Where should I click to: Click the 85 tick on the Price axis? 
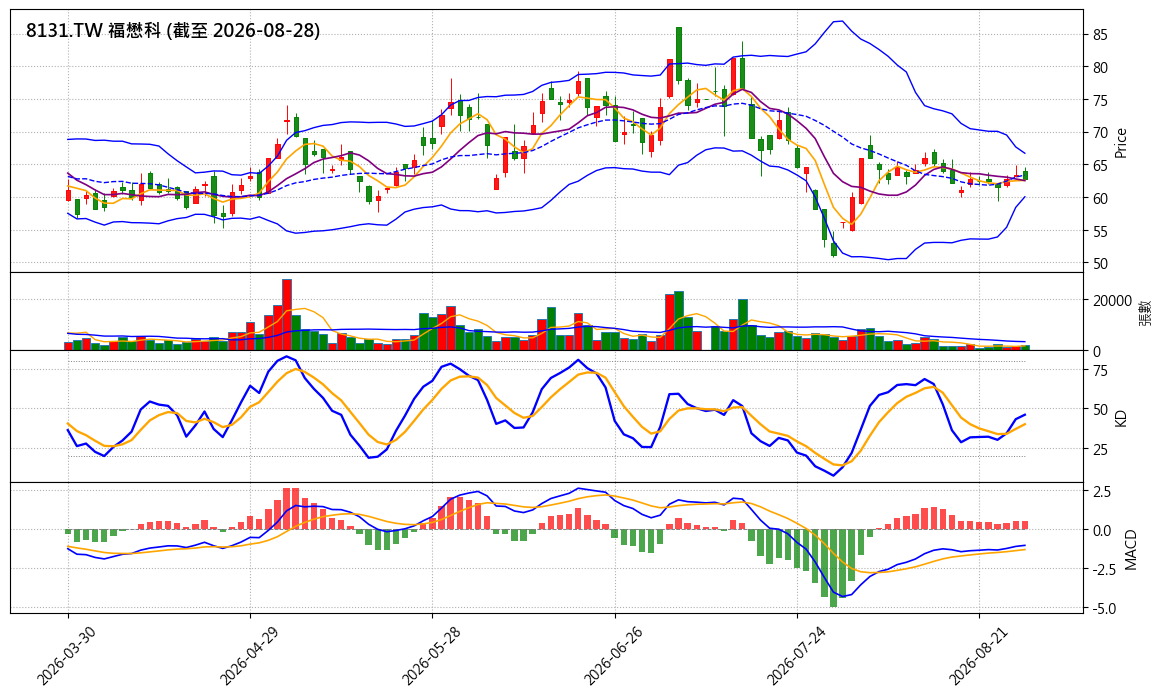[x=1100, y=35]
